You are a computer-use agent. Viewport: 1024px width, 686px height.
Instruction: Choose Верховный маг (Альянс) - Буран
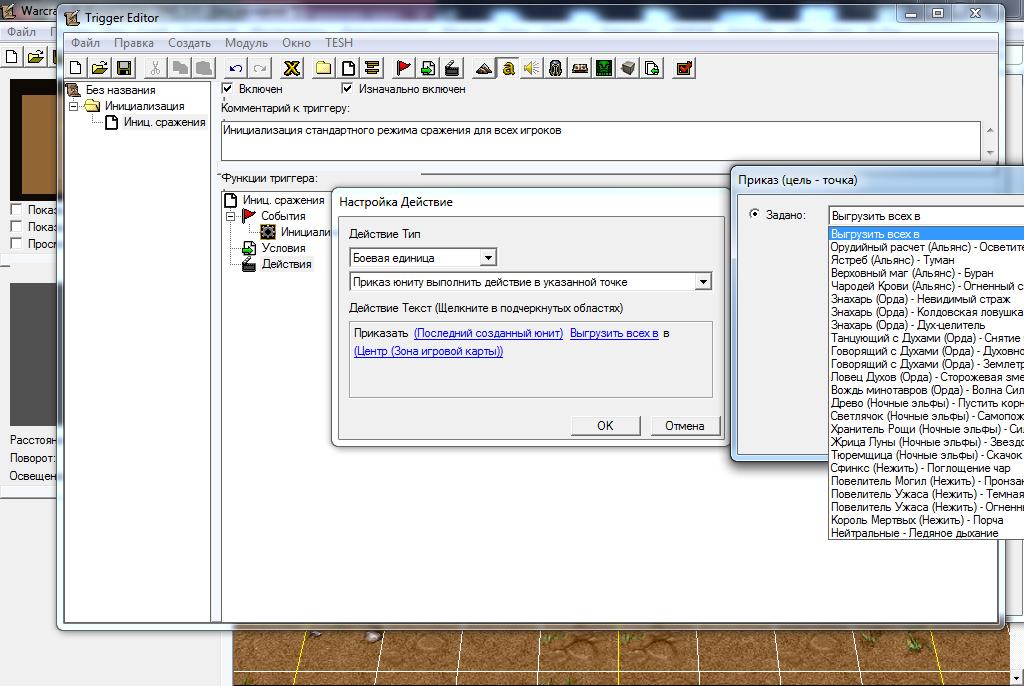(927, 273)
